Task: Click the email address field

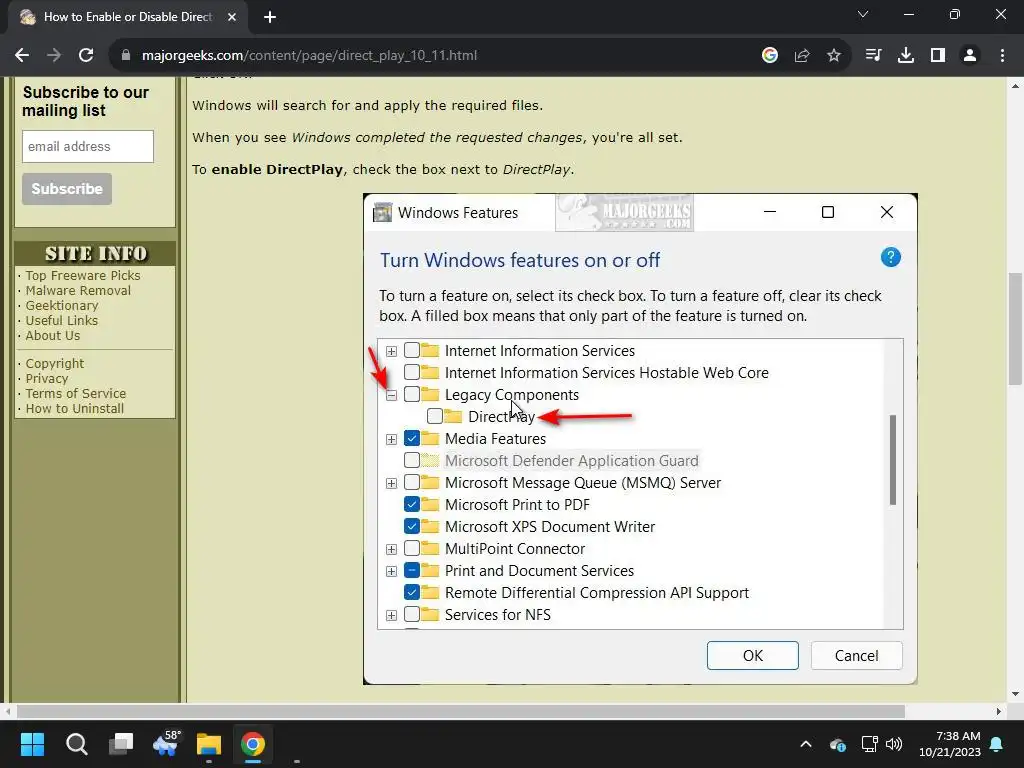Action: 88,146
